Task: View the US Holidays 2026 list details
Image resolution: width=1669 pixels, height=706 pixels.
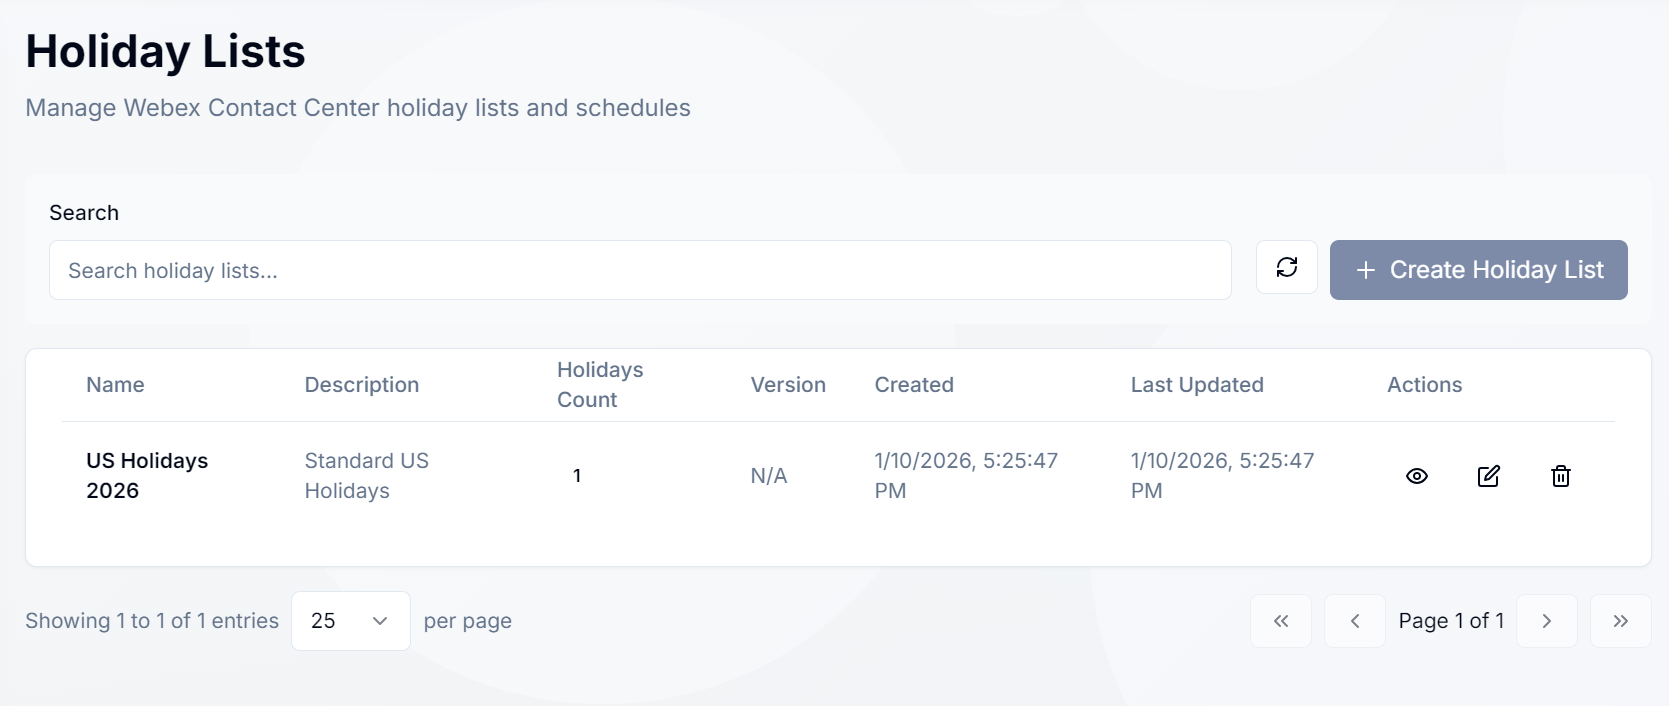Action: tap(1416, 476)
